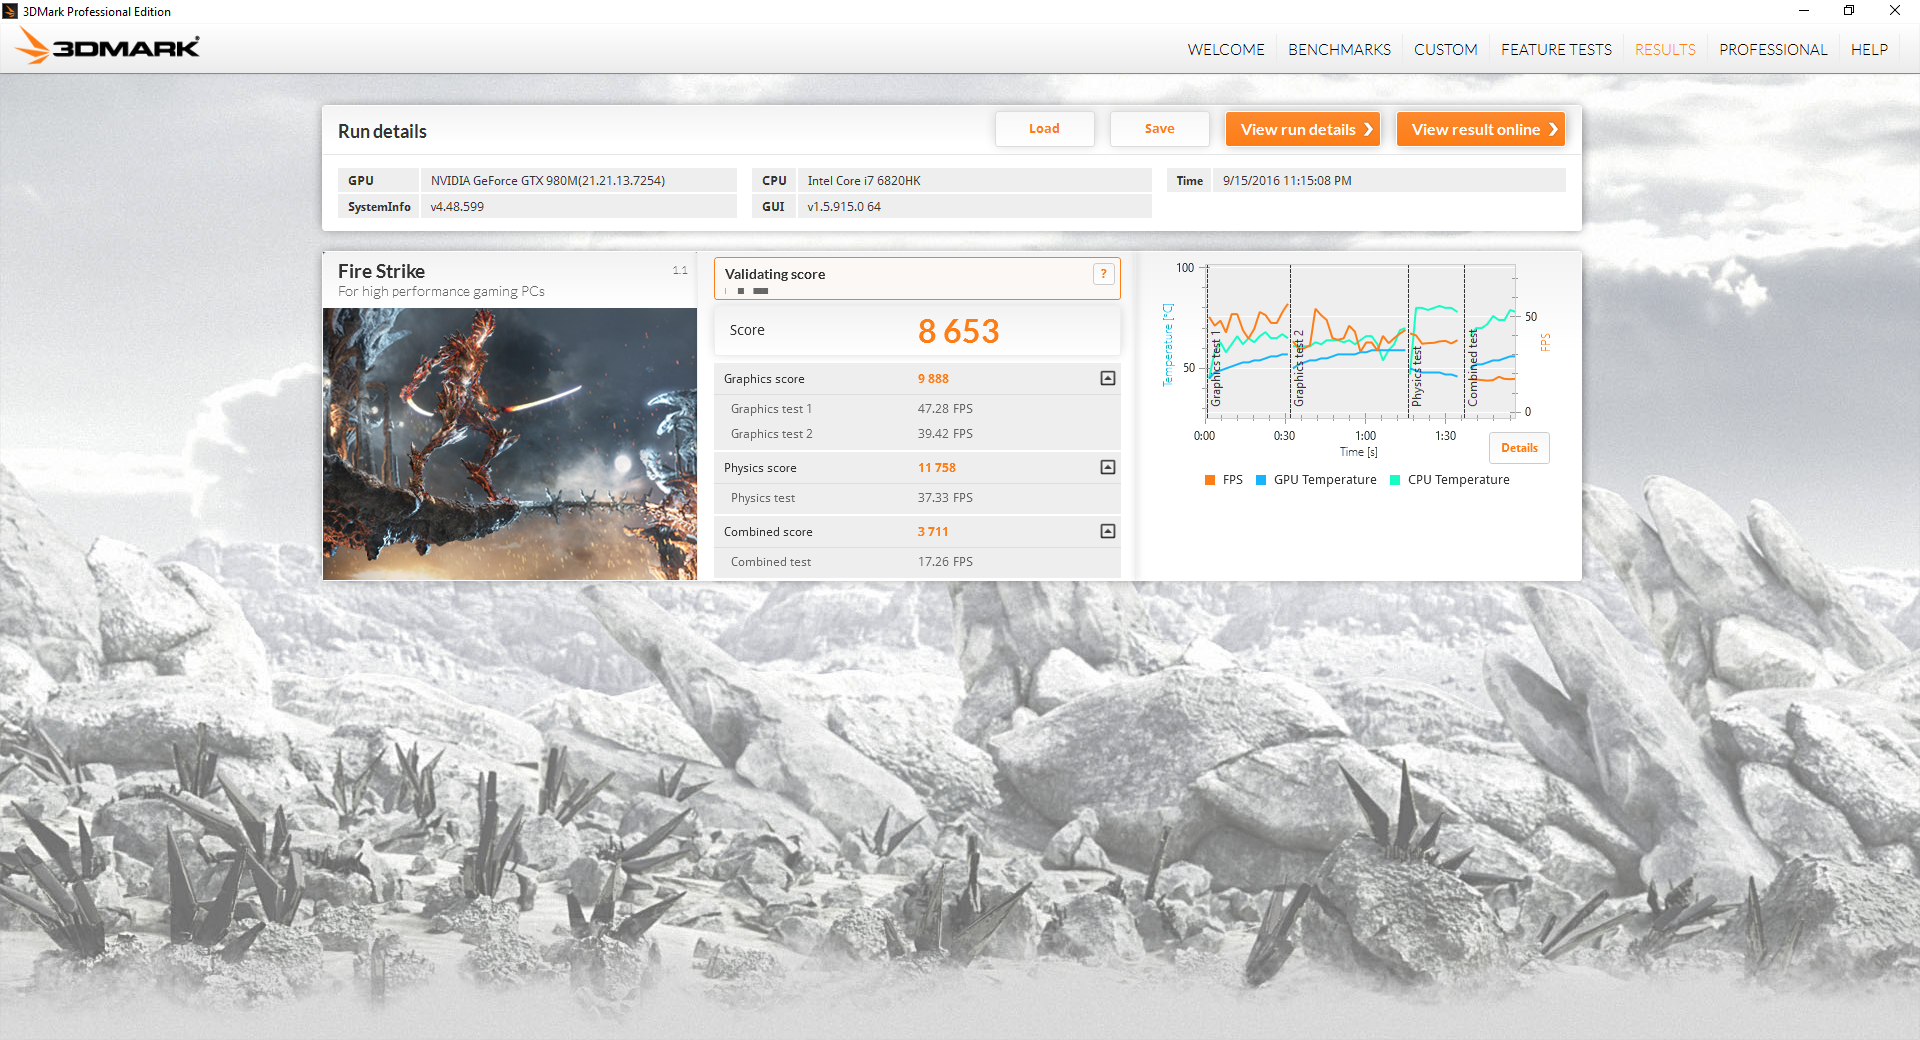
Task: Close the 3DMark window
Action: pyautogui.click(x=1895, y=11)
